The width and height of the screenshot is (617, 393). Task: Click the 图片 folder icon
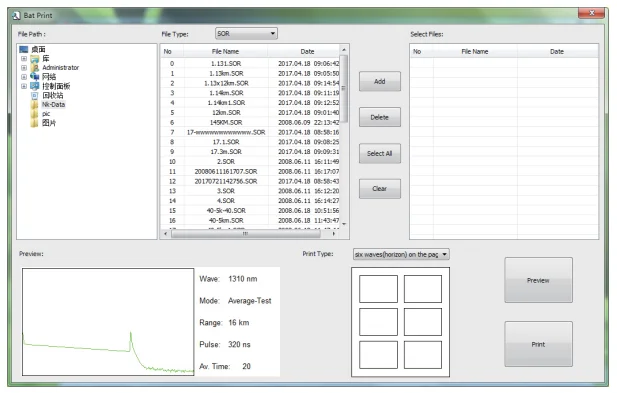pos(35,123)
